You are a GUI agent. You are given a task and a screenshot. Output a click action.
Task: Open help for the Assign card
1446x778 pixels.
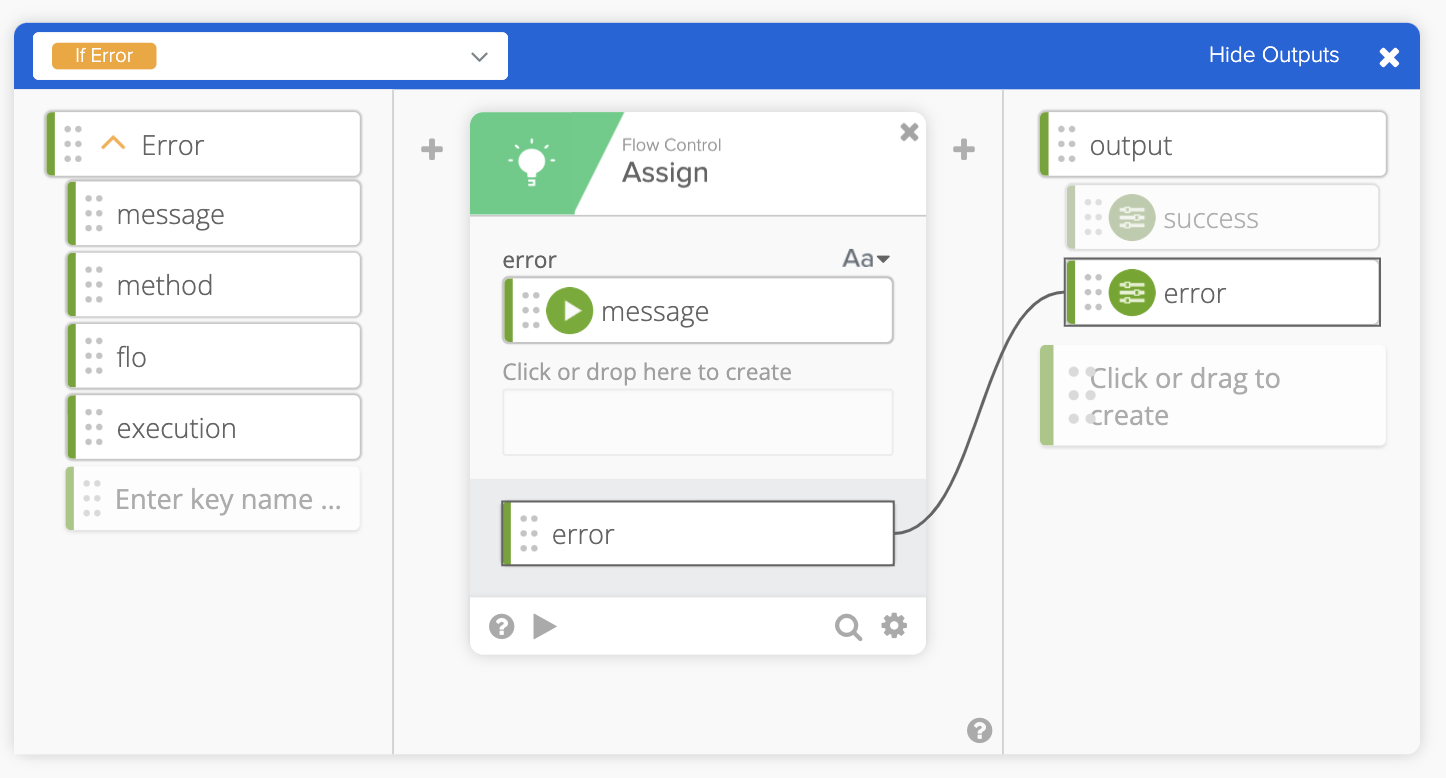pyautogui.click(x=501, y=627)
